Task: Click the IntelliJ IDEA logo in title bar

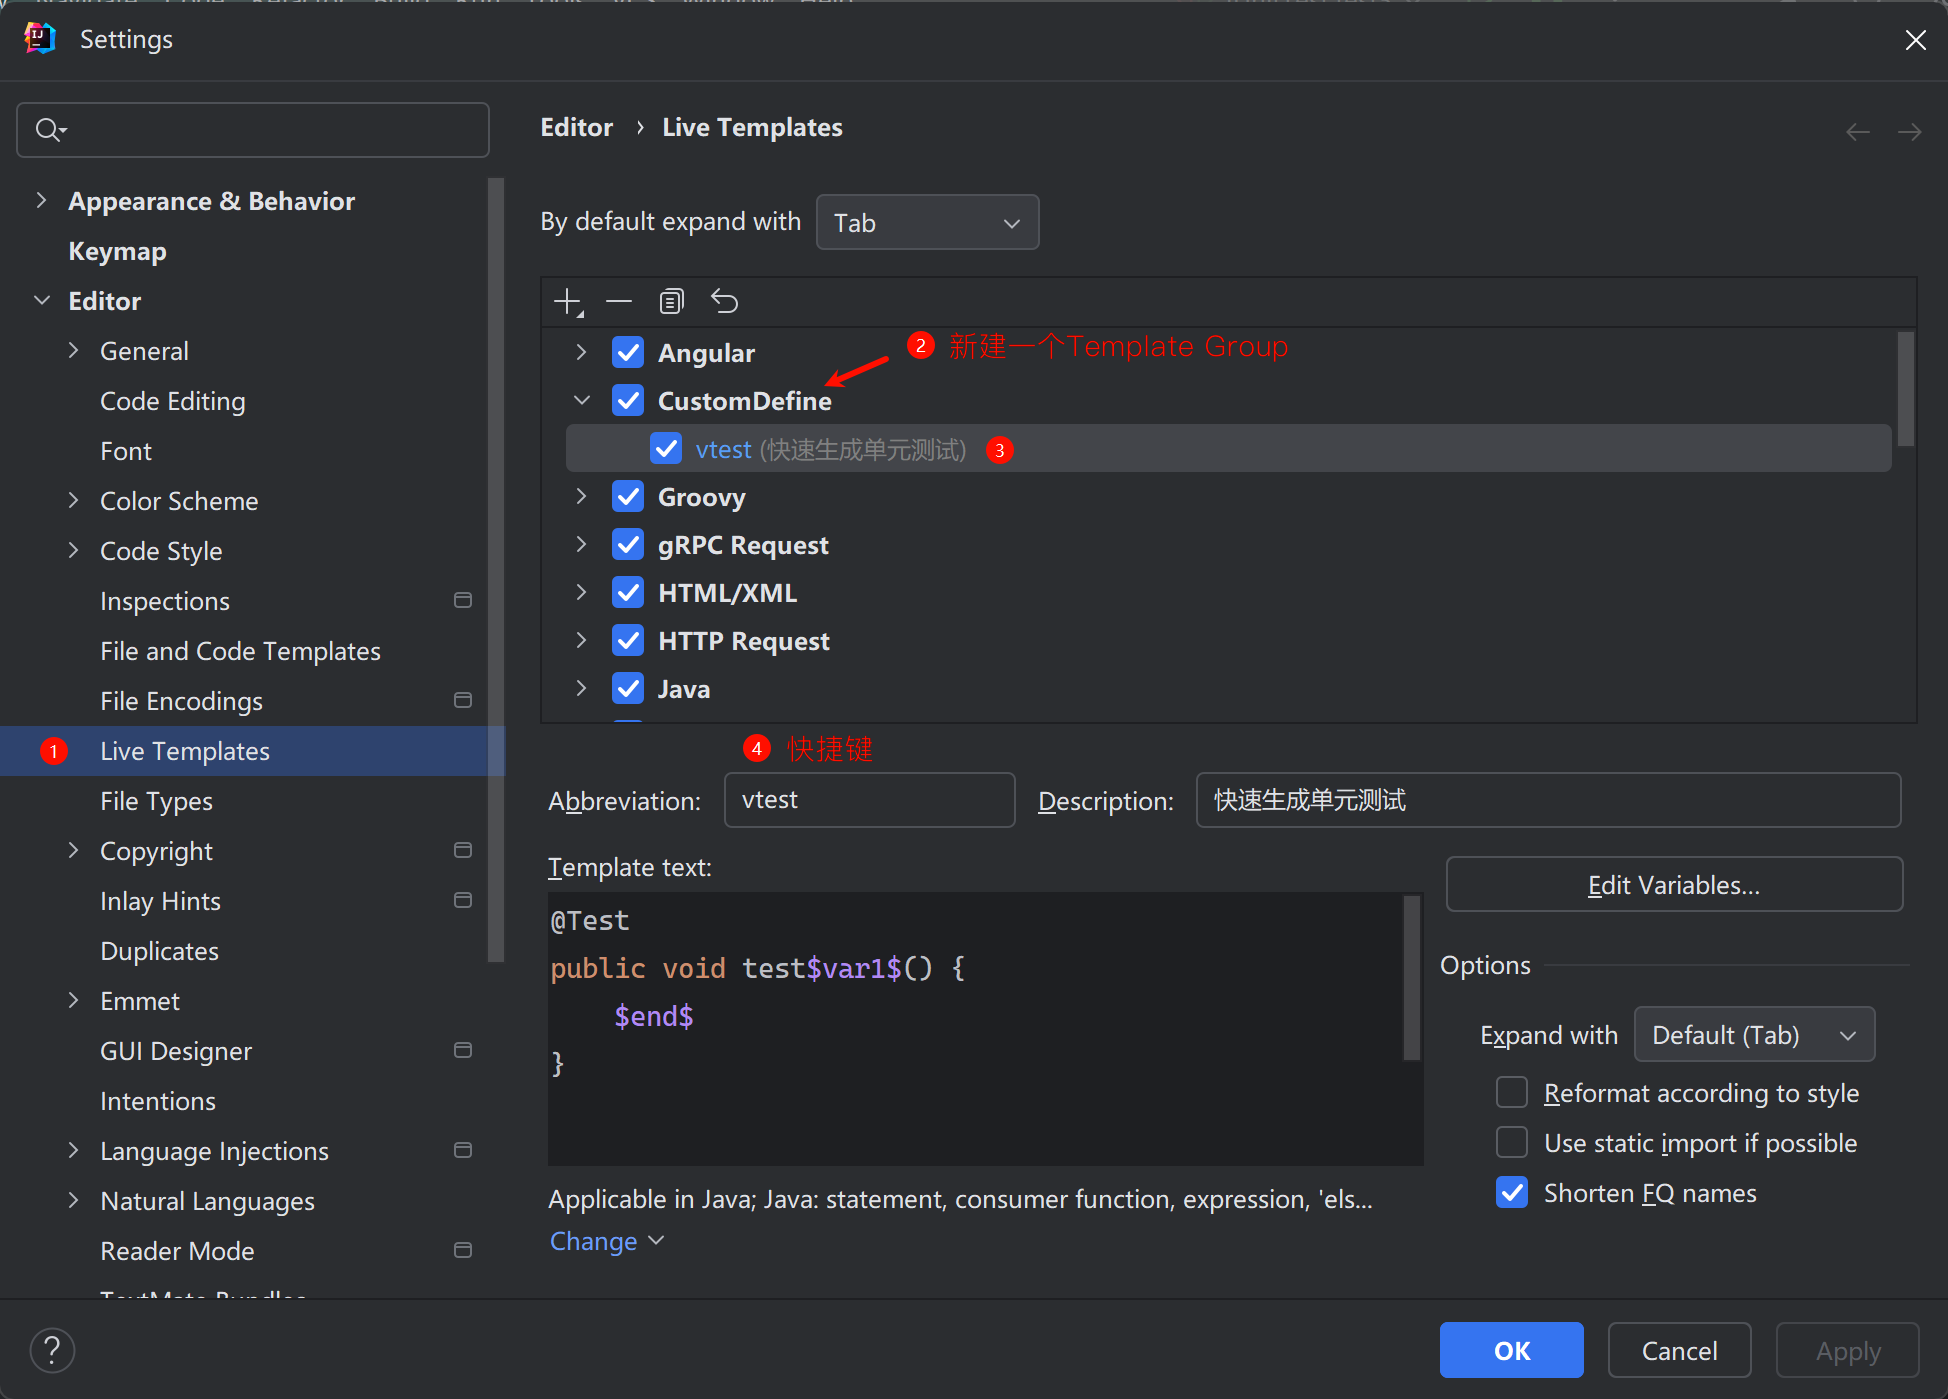Action: pyautogui.click(x=40, y=39)
